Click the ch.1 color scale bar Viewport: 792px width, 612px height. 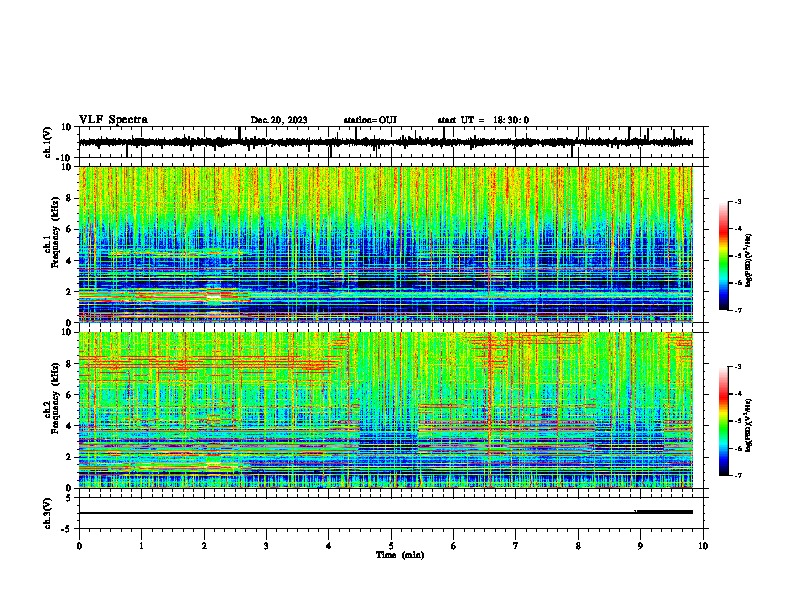coord(724,256)
